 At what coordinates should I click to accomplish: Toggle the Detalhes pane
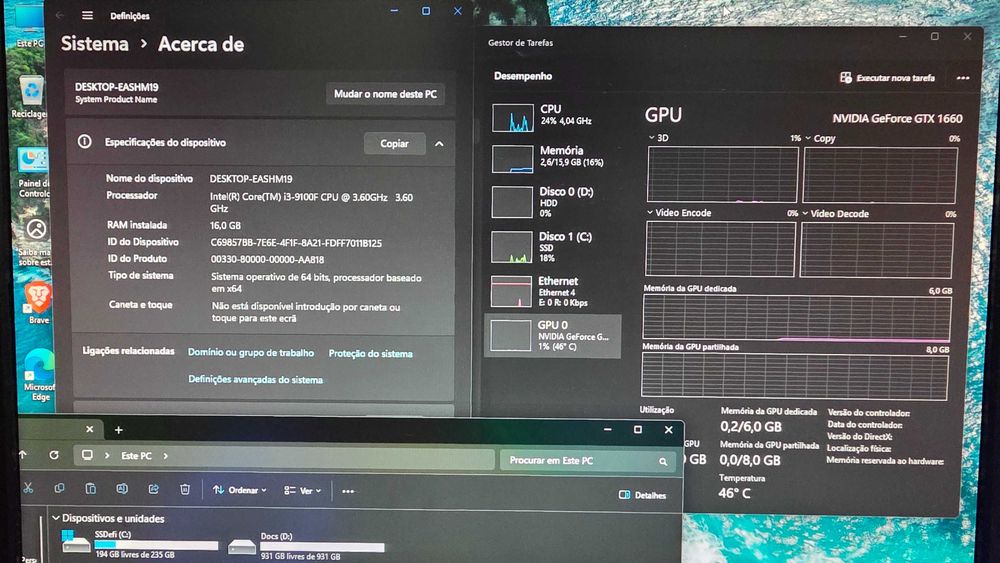[x=642, y=495]
